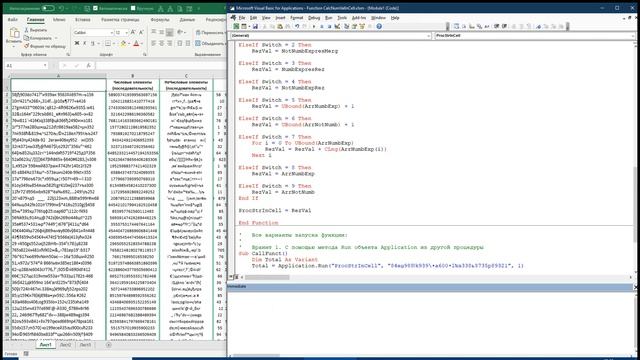Open the Font group dialog launcher
The height and width of the screenshot is (360, 640).
coord(144,54)
